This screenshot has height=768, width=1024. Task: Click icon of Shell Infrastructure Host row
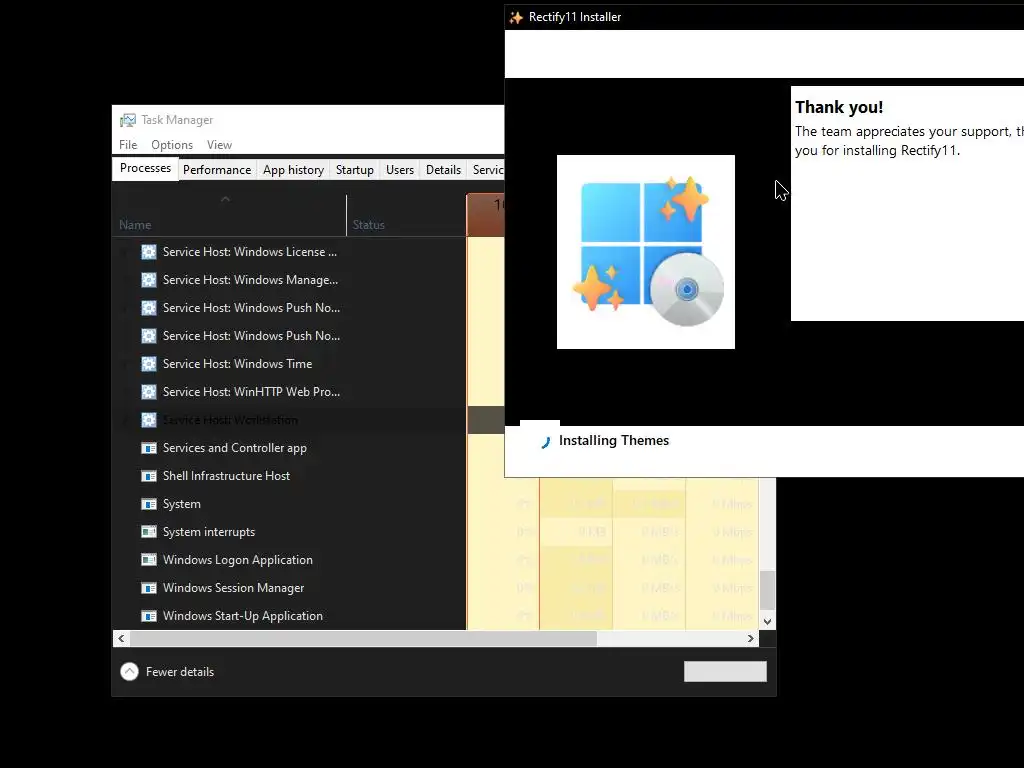(x=149, y=476)
